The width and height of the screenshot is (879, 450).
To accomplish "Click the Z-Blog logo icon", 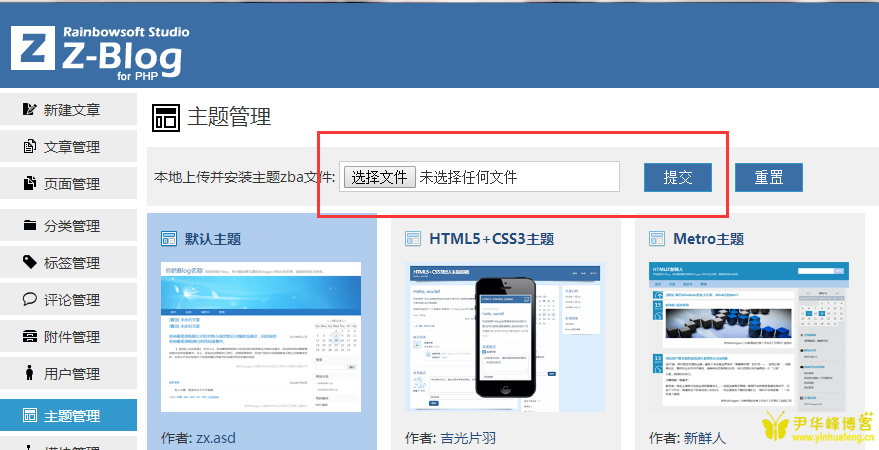I will [x=33, y=48].
